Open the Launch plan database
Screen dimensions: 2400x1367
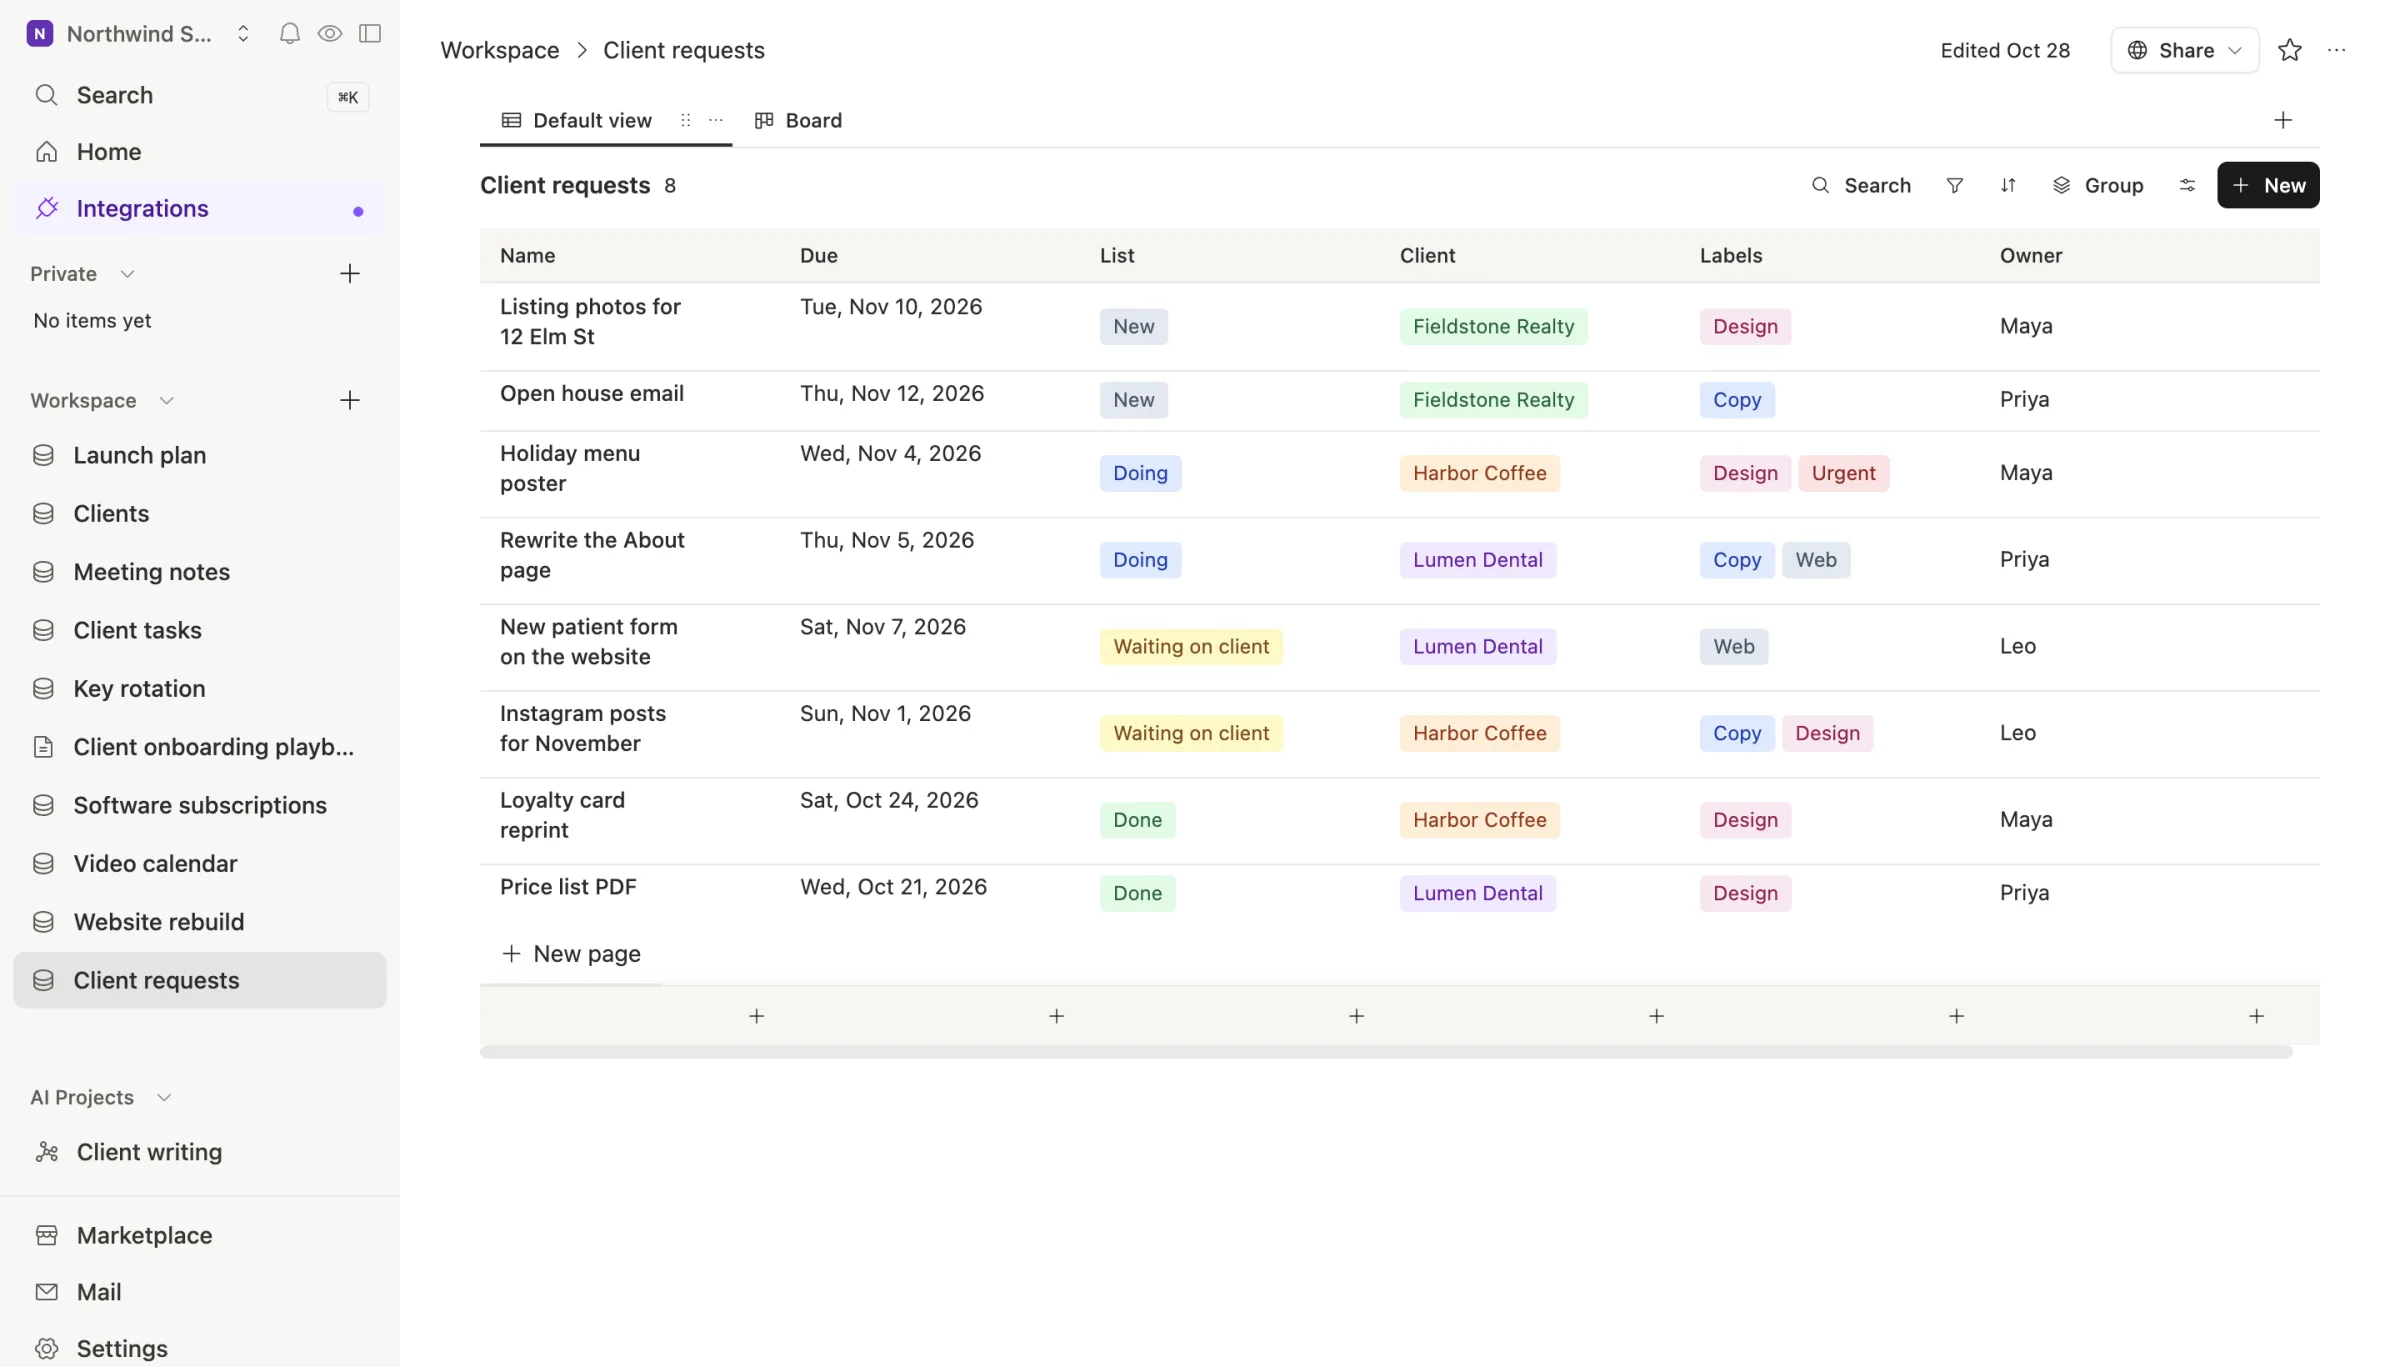(x=200, y=456)
